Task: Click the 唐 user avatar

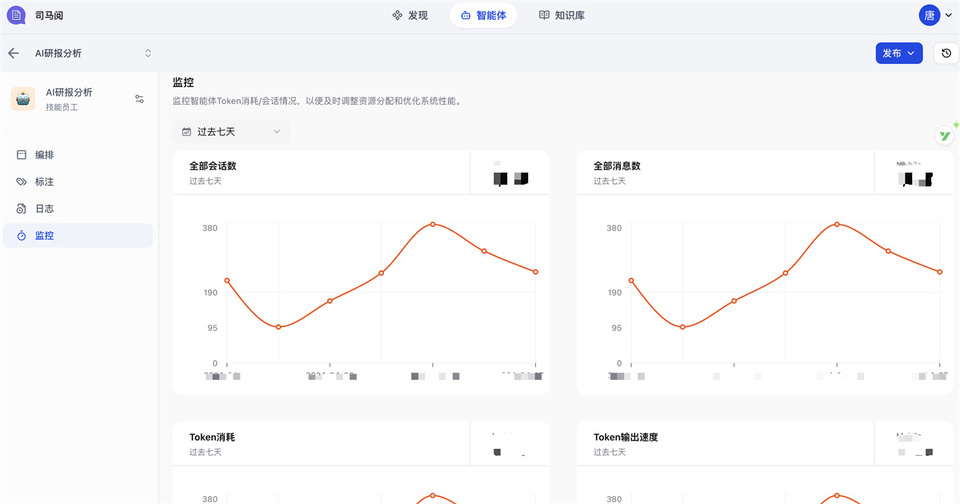Action: (929, 15)
